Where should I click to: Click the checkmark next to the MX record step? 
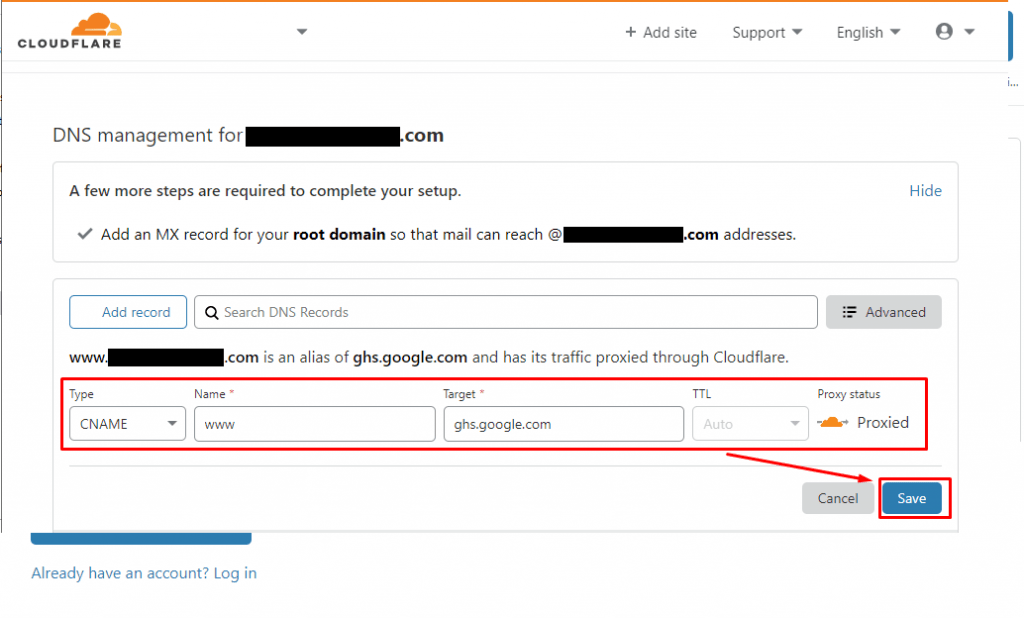[84, 234]
